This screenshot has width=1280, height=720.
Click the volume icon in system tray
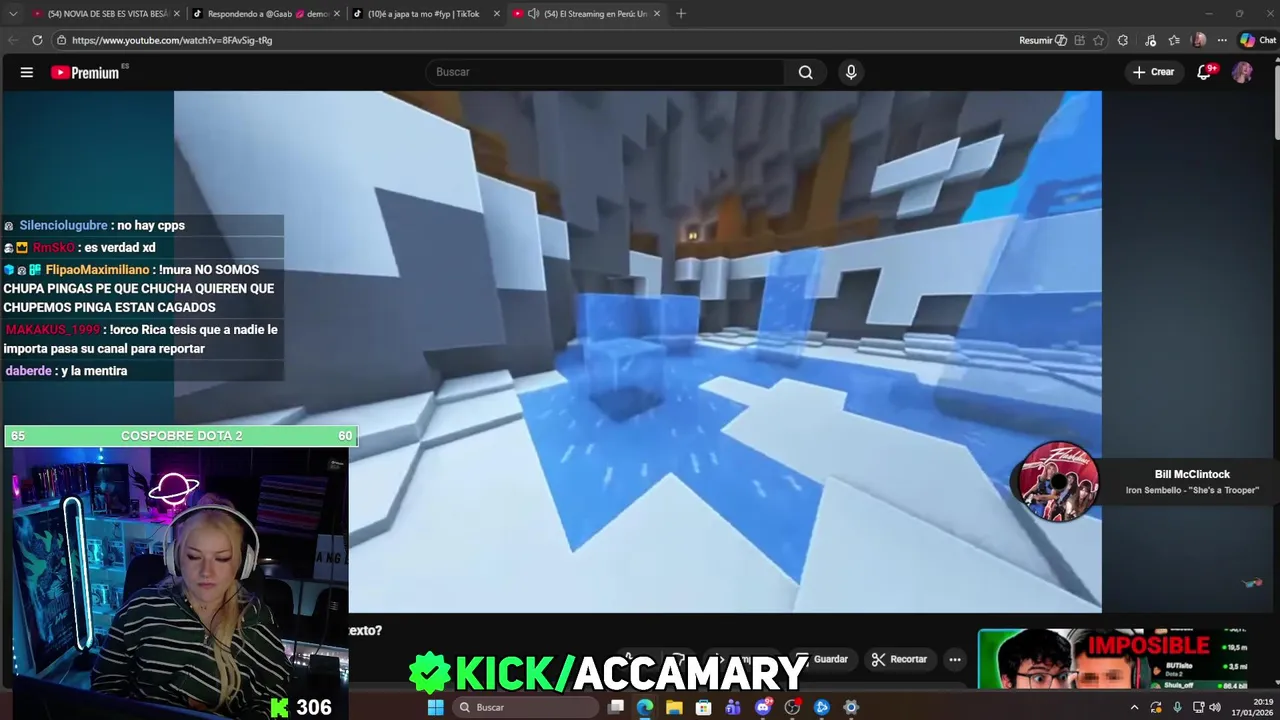(x=1215, y=707)
